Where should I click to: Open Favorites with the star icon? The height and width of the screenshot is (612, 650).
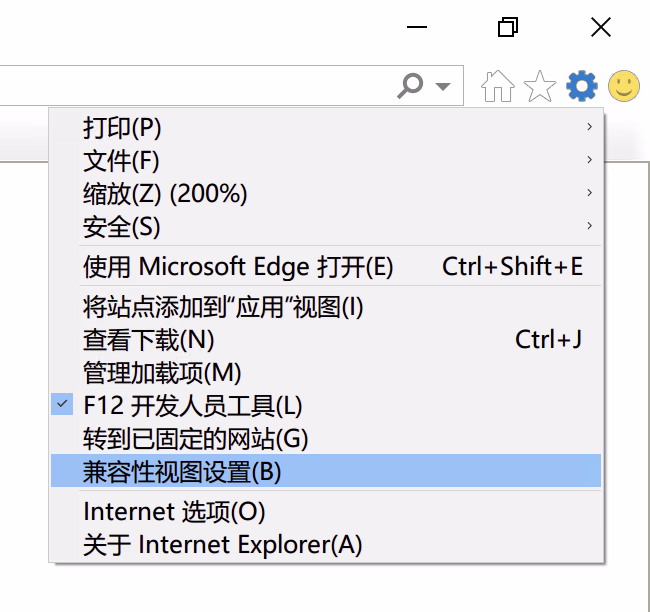coord(540,87)
